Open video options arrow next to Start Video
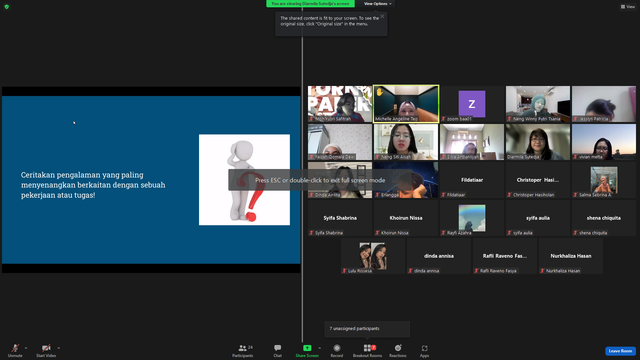This screenshot has width=640, height=360. tap(58, 348)
